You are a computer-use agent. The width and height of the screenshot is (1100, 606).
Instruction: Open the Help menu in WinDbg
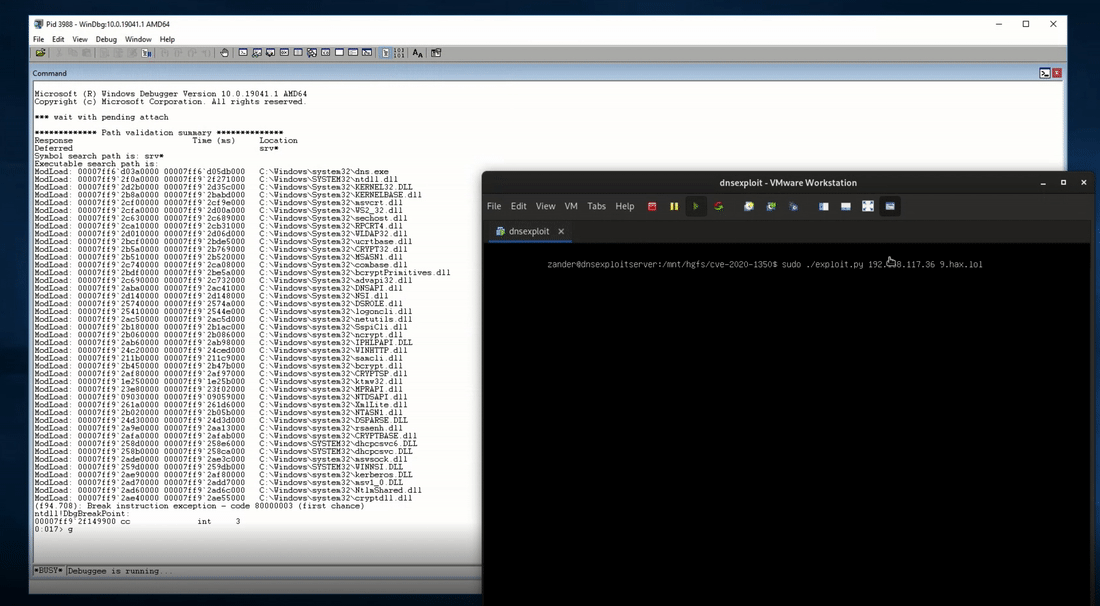[x=167, y=39]
